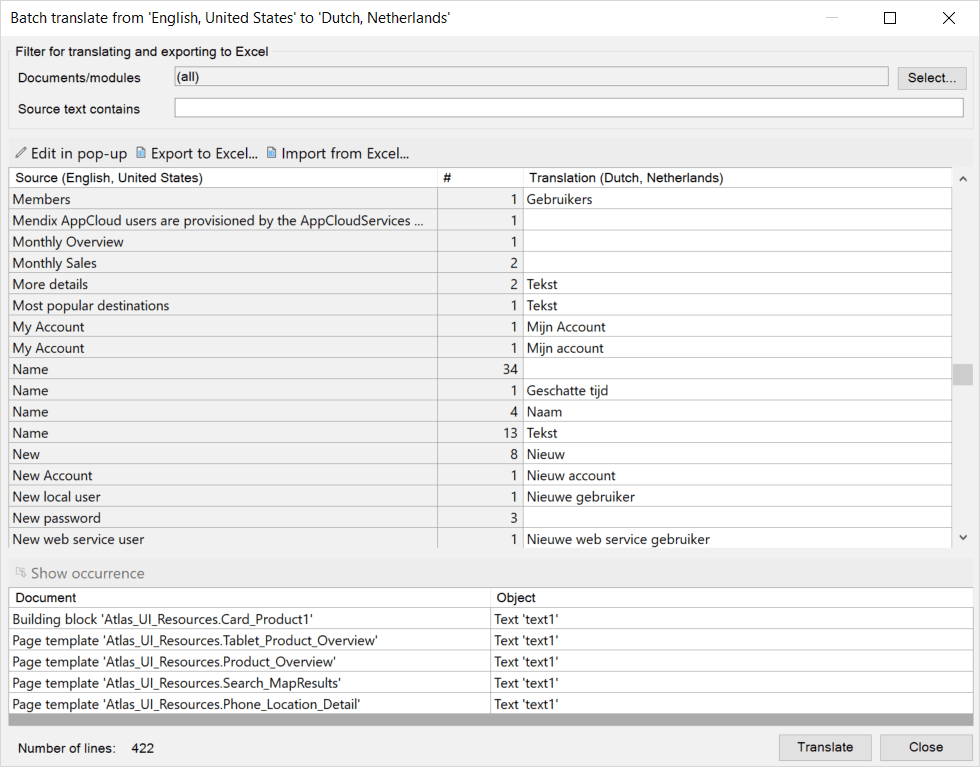The height and width of the screenshot is (767, 980).
Task: Click the Document column header in occurrences
Action: [250, 598]
